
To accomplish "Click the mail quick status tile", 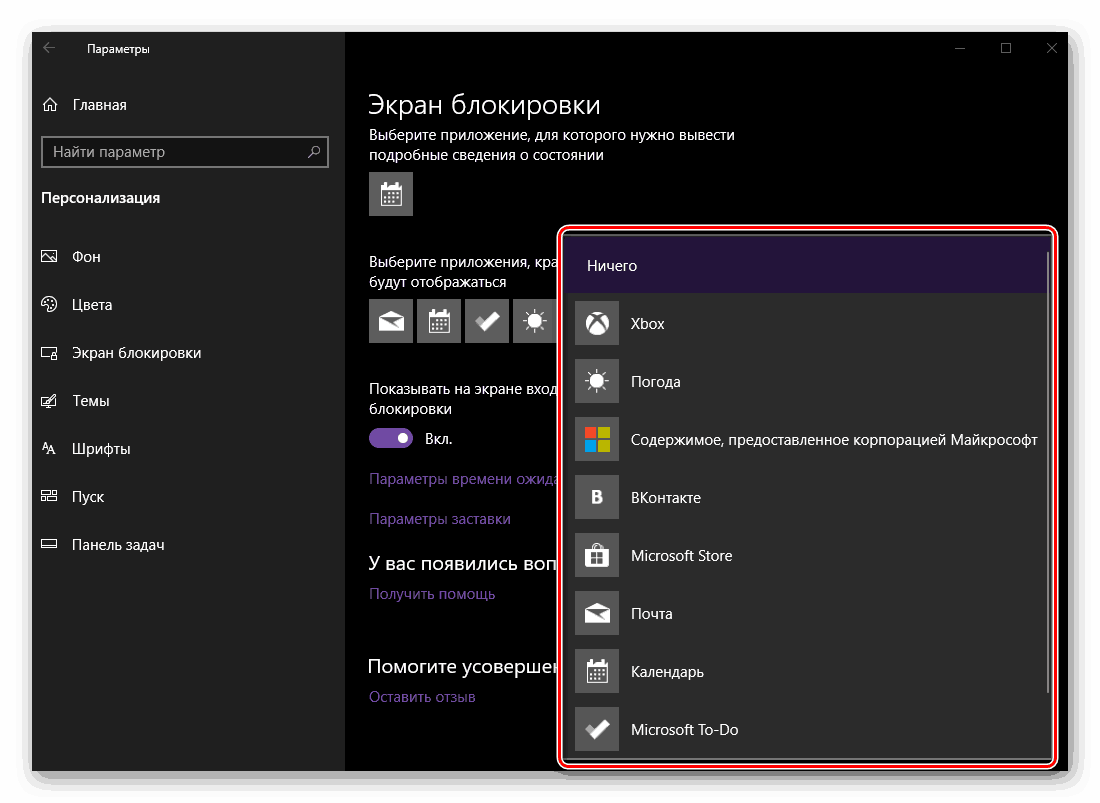I will tap(391, 321).
